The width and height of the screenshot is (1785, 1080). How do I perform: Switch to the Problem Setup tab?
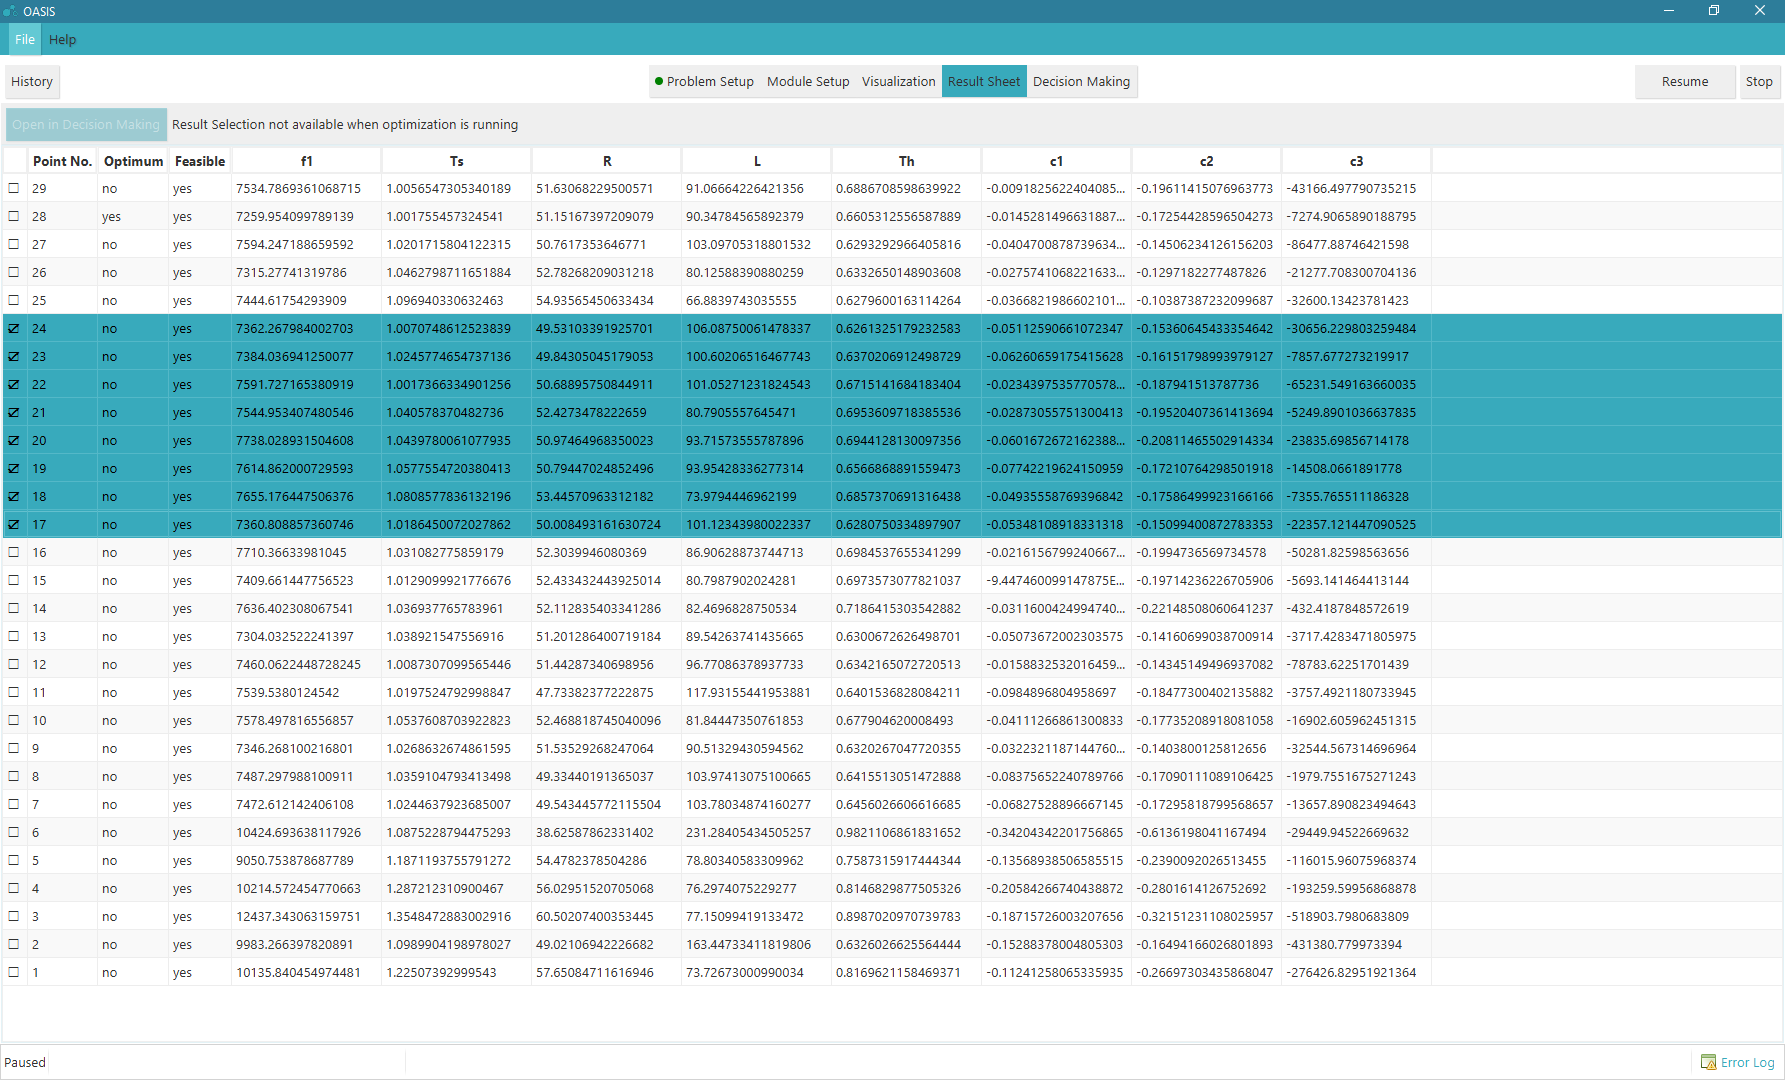click(704, 81)
